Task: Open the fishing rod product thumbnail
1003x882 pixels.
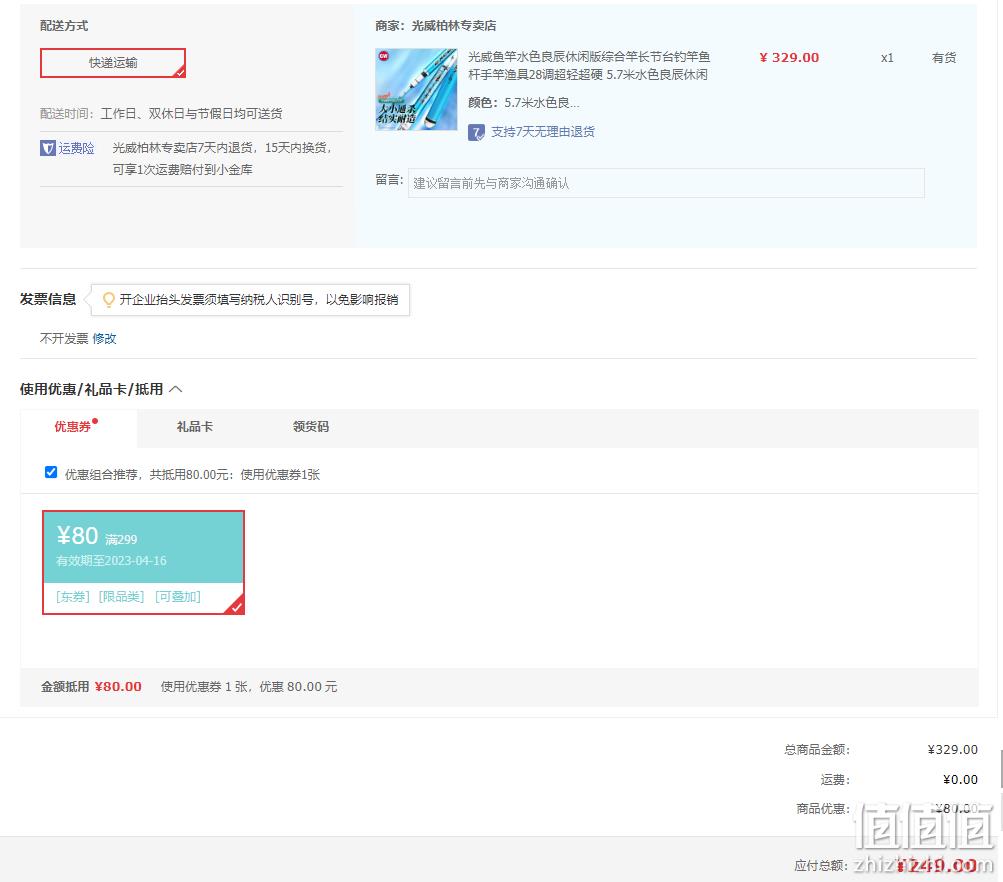Action: tap(416, 90)
